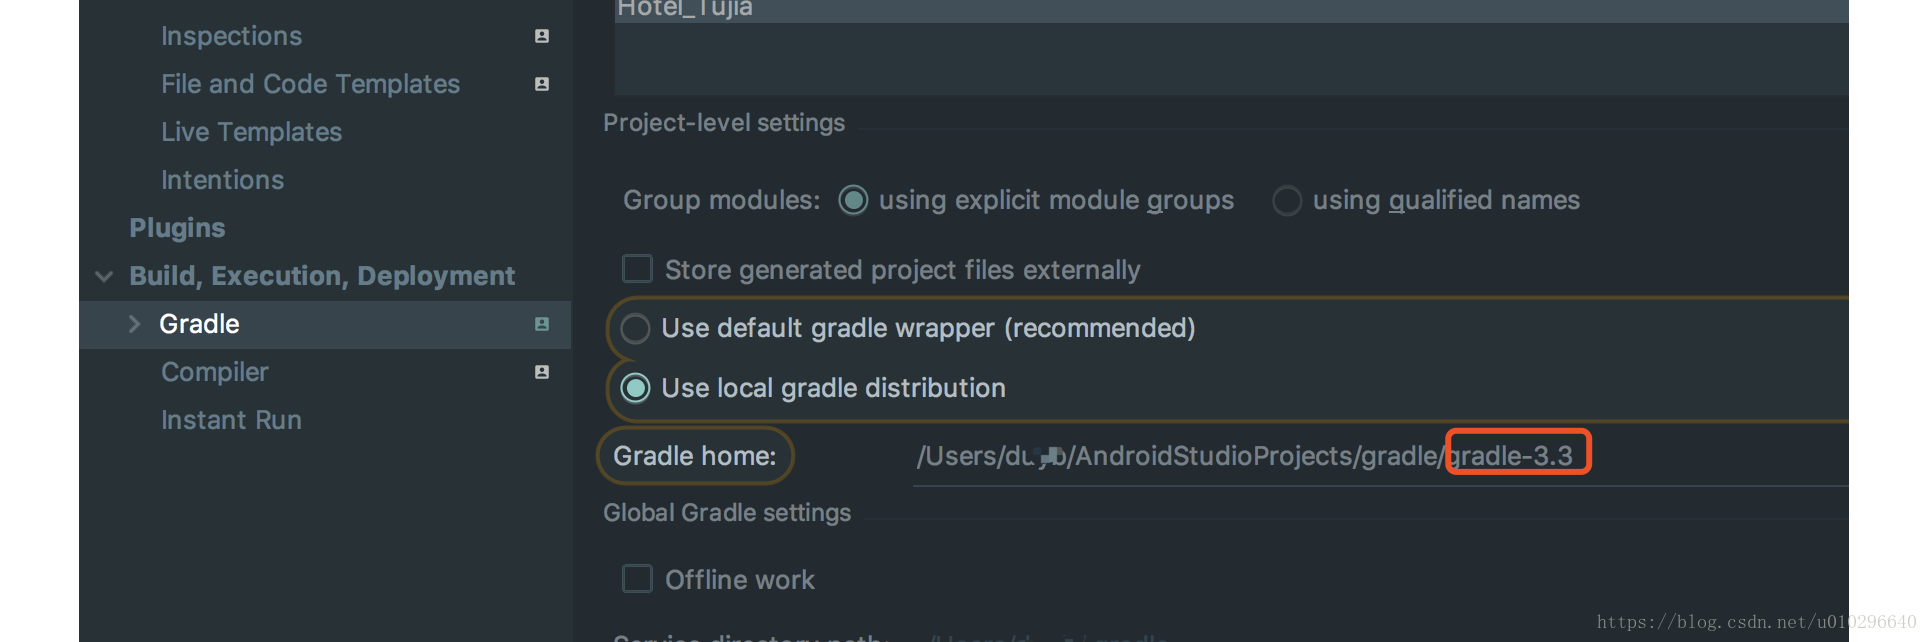Toggle Offline work checkbox

point(637,580)
